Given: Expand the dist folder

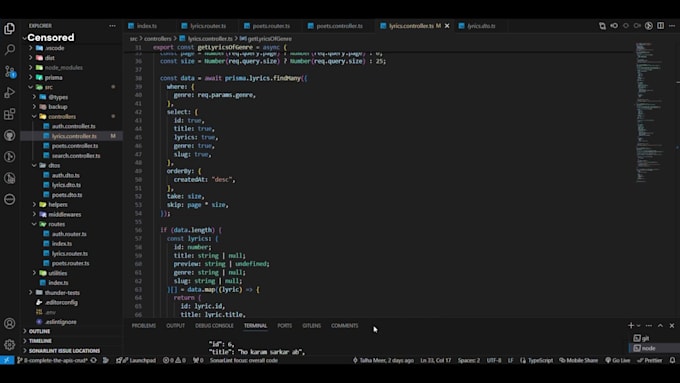Looking at the screenshot, I should pyautogui.click(x=49, y=58).
